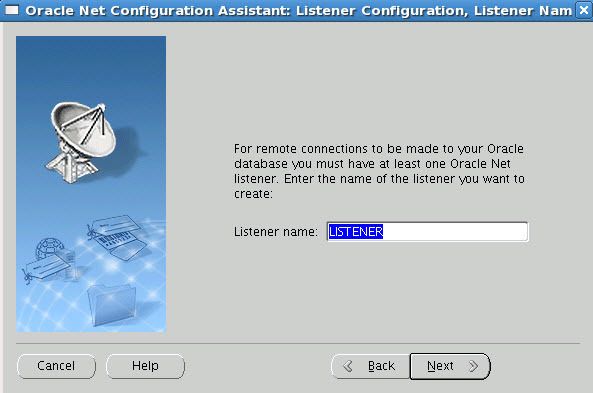Screen dimensions: 593x393
Task: Cancel the listener configuration
Action: (56, 366)
